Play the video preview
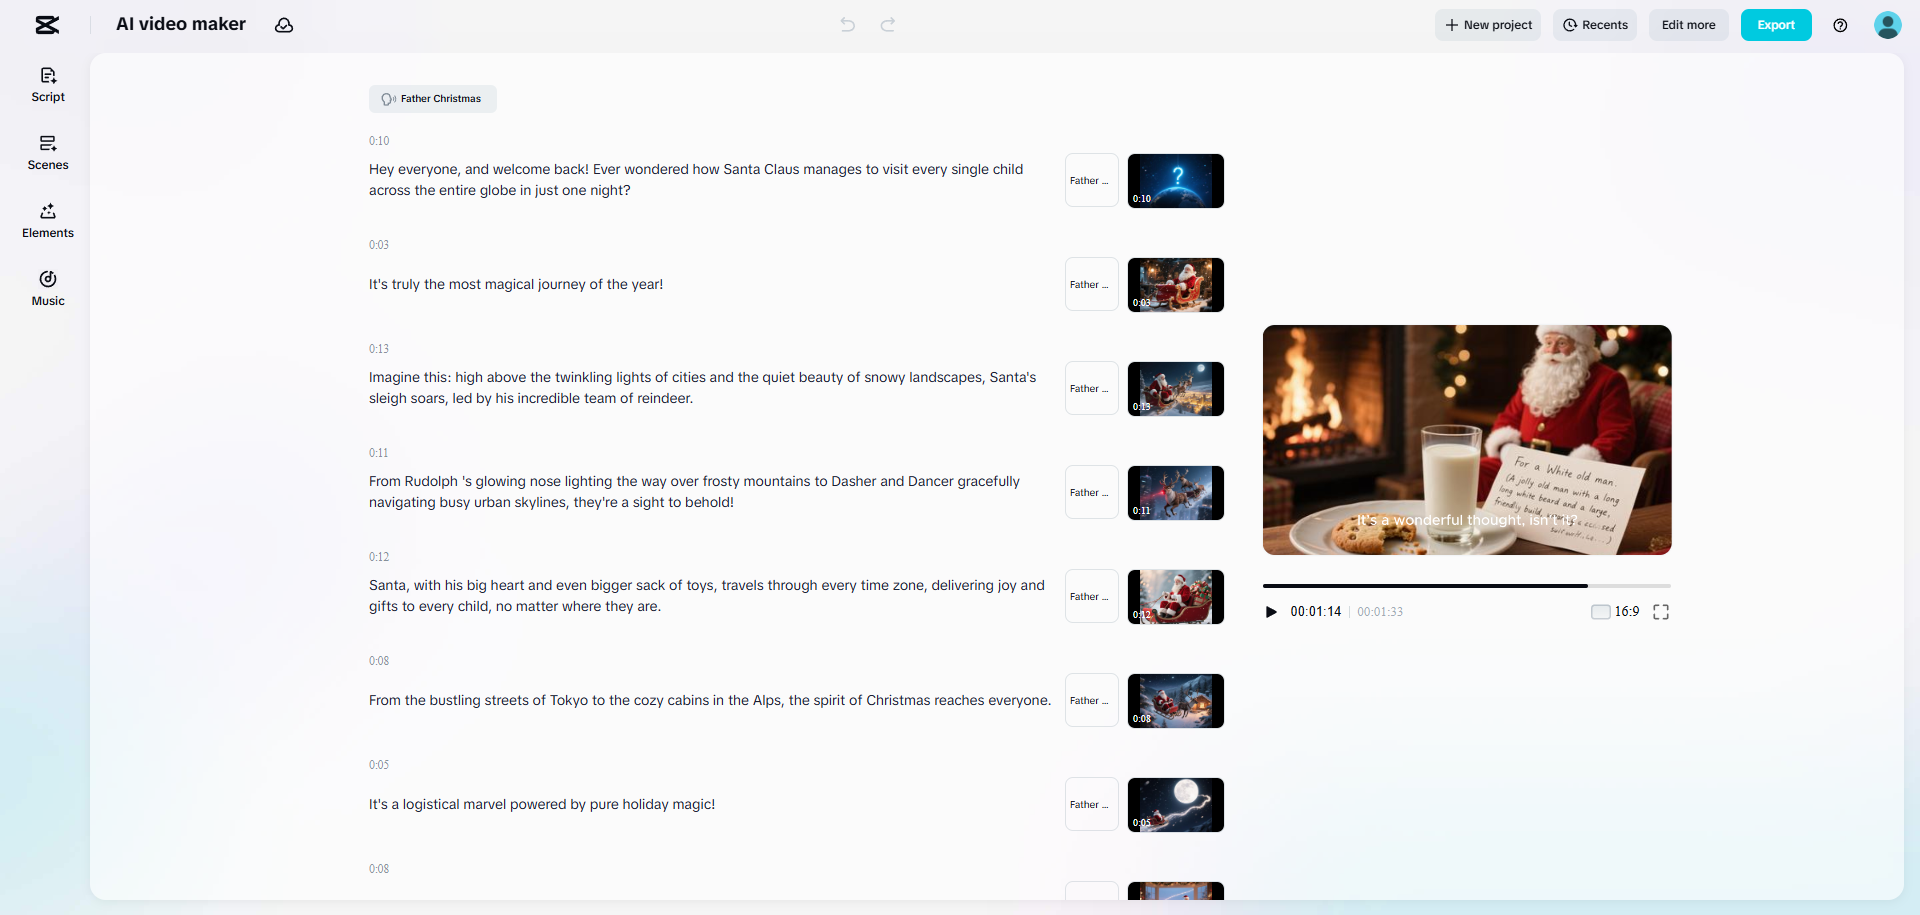Image resolution: width=1920 pixels, height=915 pixels. pyautogui.click(x=1271, y=612)
